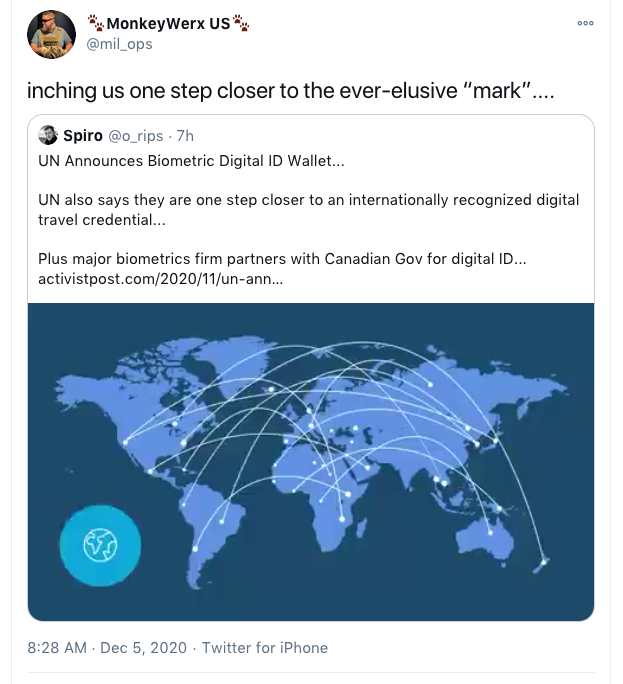Image resolution: width=623 pixels, height=684 pixels.
Task: Open the activistpost.com article link
Action: 160,278
